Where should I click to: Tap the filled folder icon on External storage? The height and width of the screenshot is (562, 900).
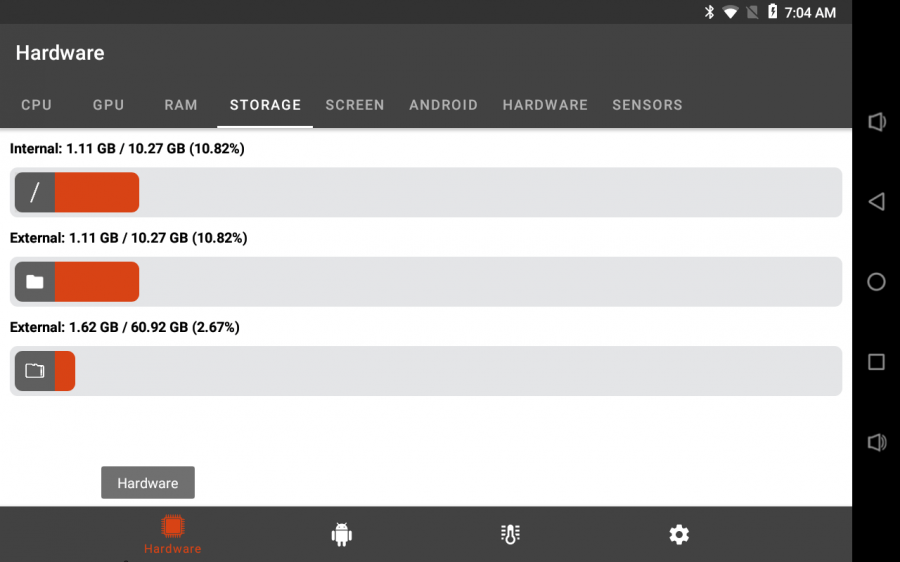[x=35, y=282]
